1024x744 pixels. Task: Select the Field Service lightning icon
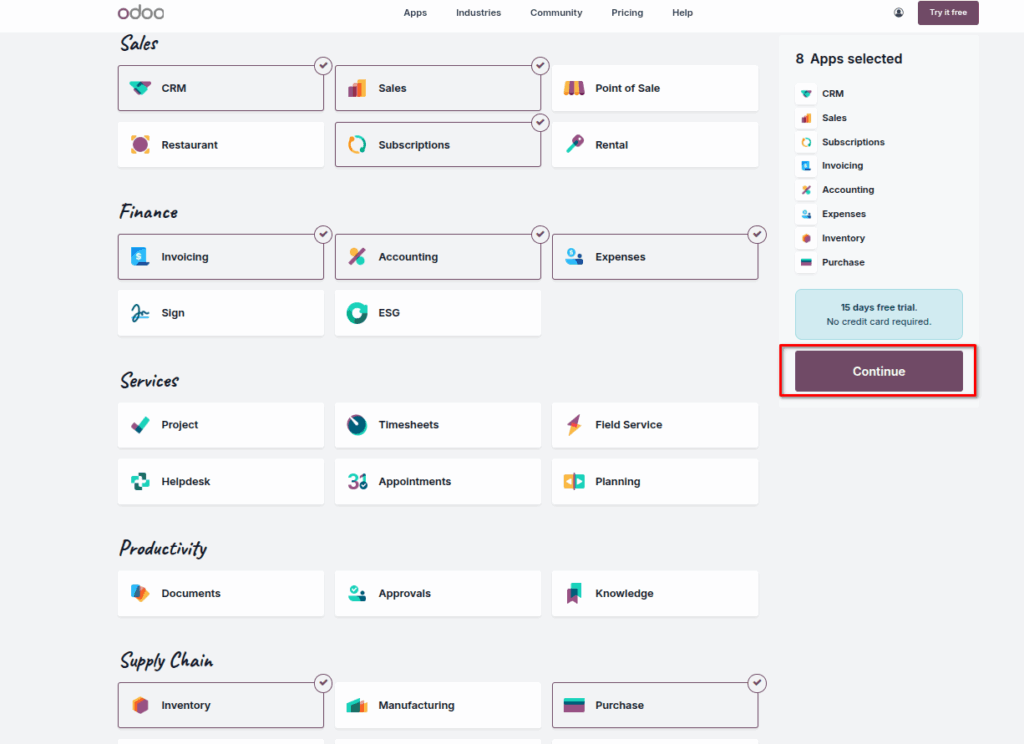pyautogui.click(x=574, y=425)
